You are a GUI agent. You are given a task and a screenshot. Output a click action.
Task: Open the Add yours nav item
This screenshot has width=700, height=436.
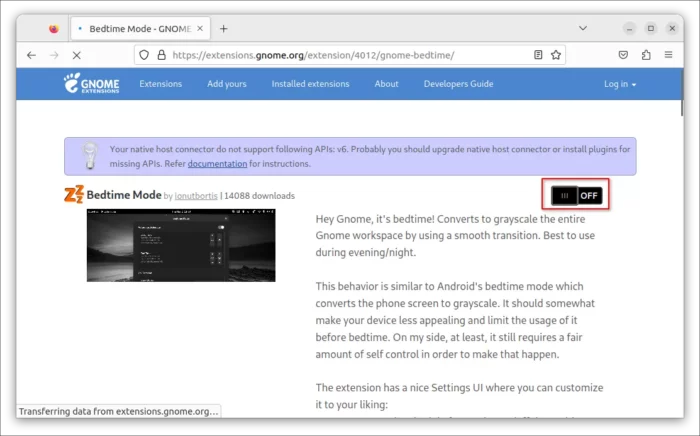(x=227, y=84)
